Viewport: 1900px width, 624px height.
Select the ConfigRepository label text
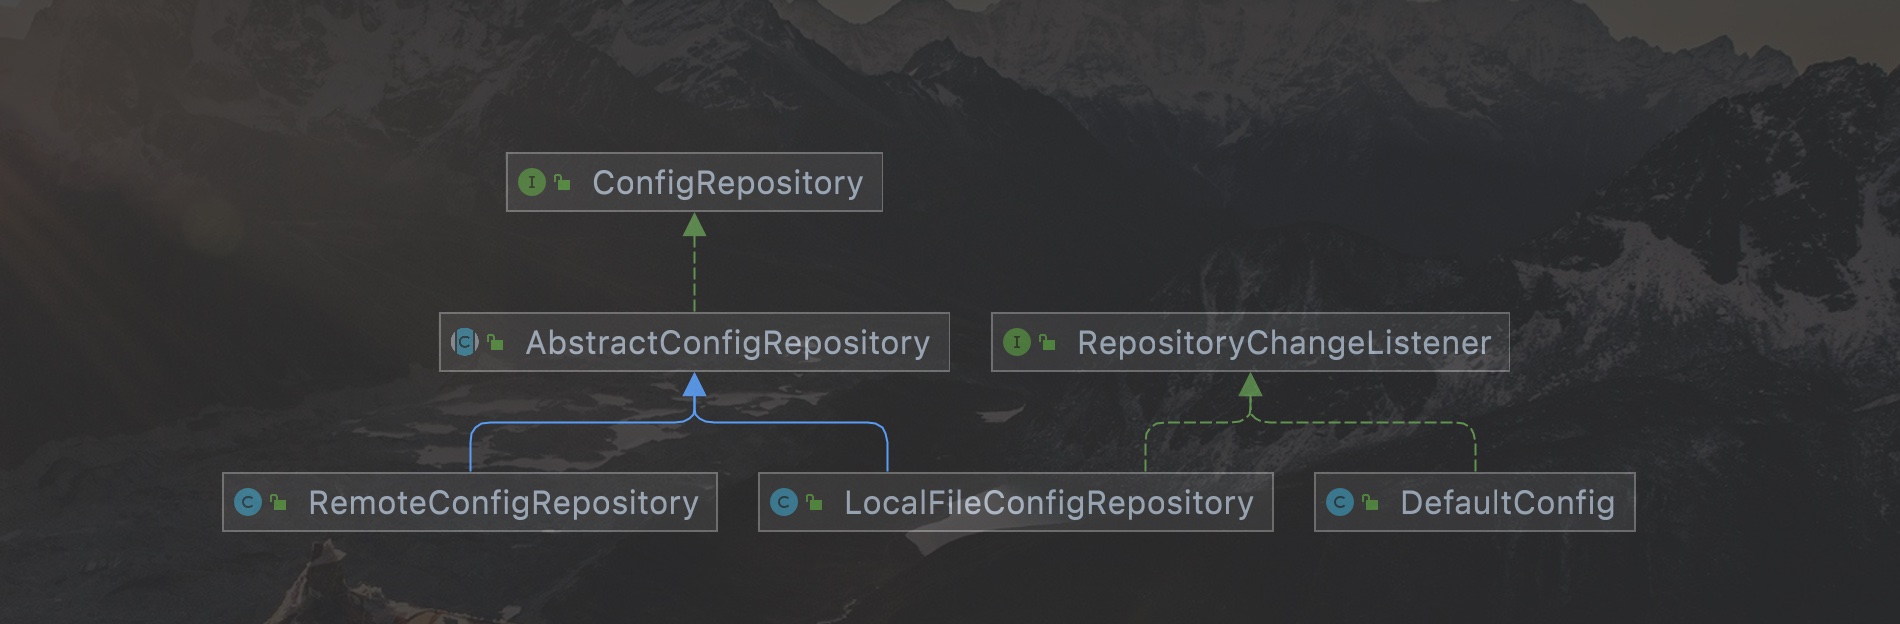[x=727, y=183]
